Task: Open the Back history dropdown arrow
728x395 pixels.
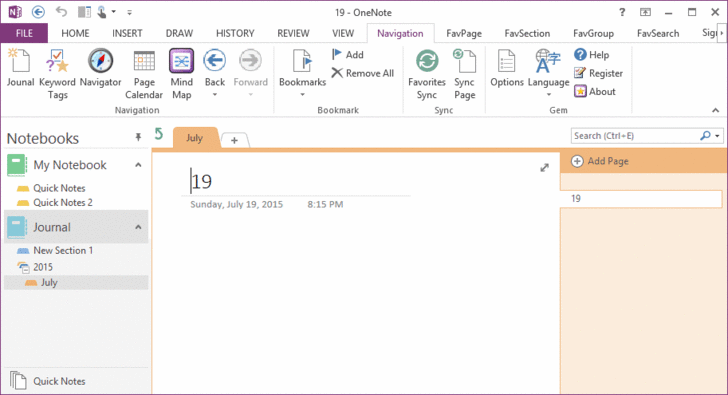Action: pos(214,95)
